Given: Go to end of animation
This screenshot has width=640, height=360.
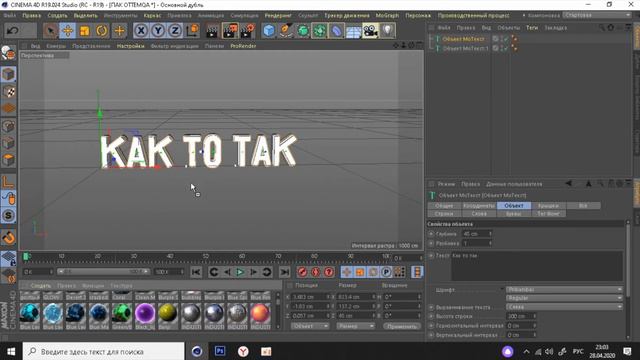Looking at the screenshot, I should (284, 272).
